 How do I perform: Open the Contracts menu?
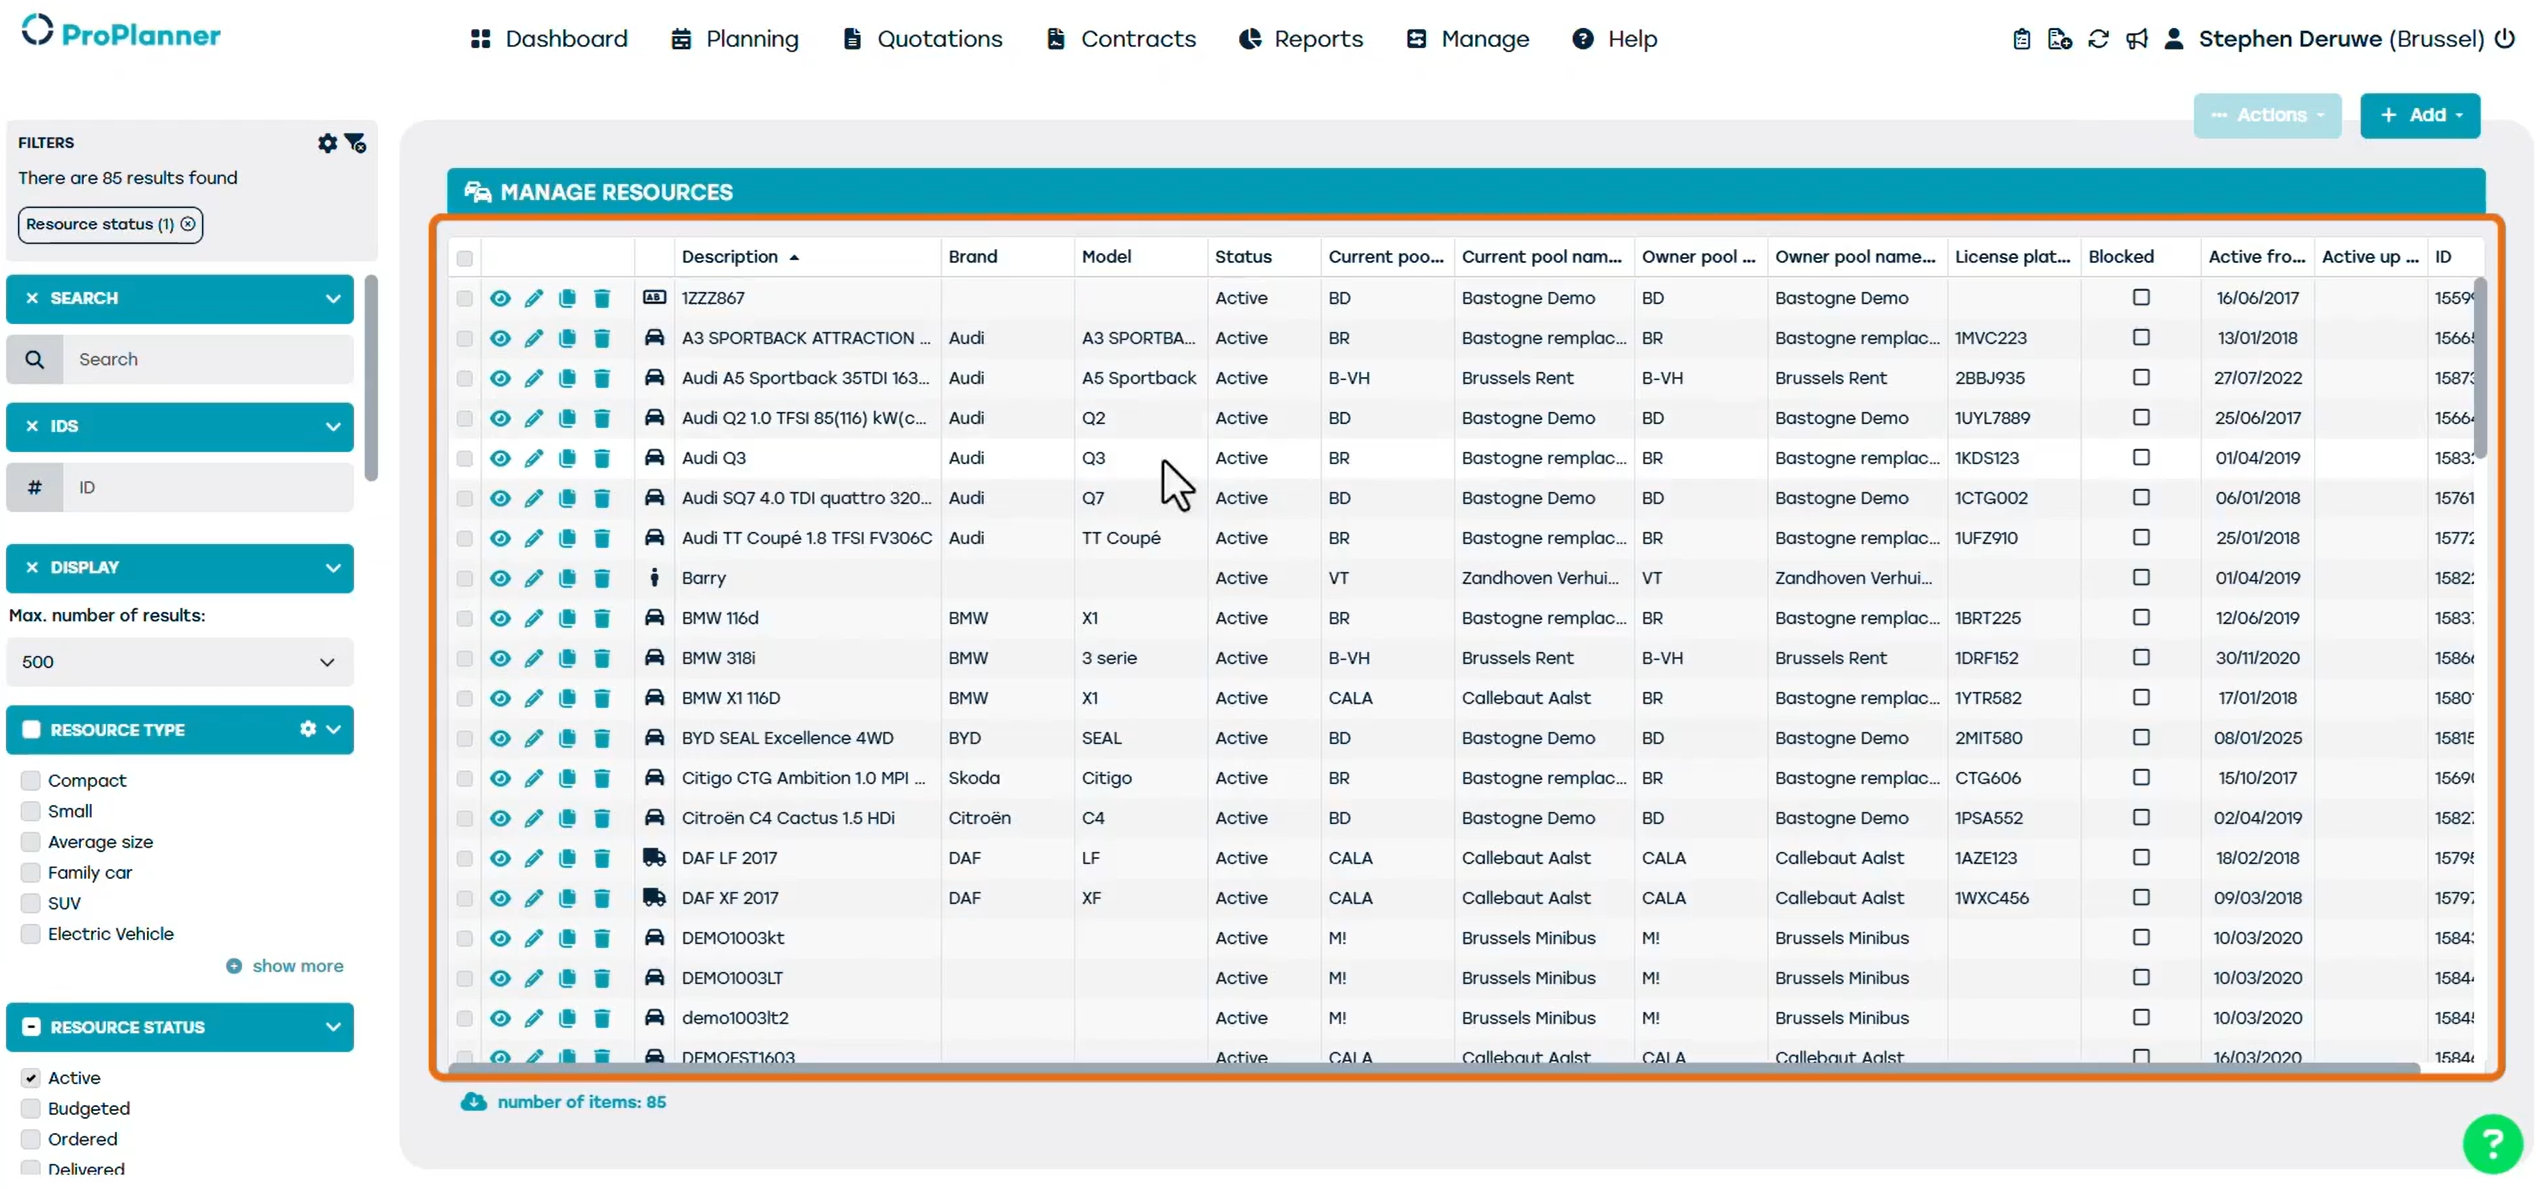click(1121, 39)
